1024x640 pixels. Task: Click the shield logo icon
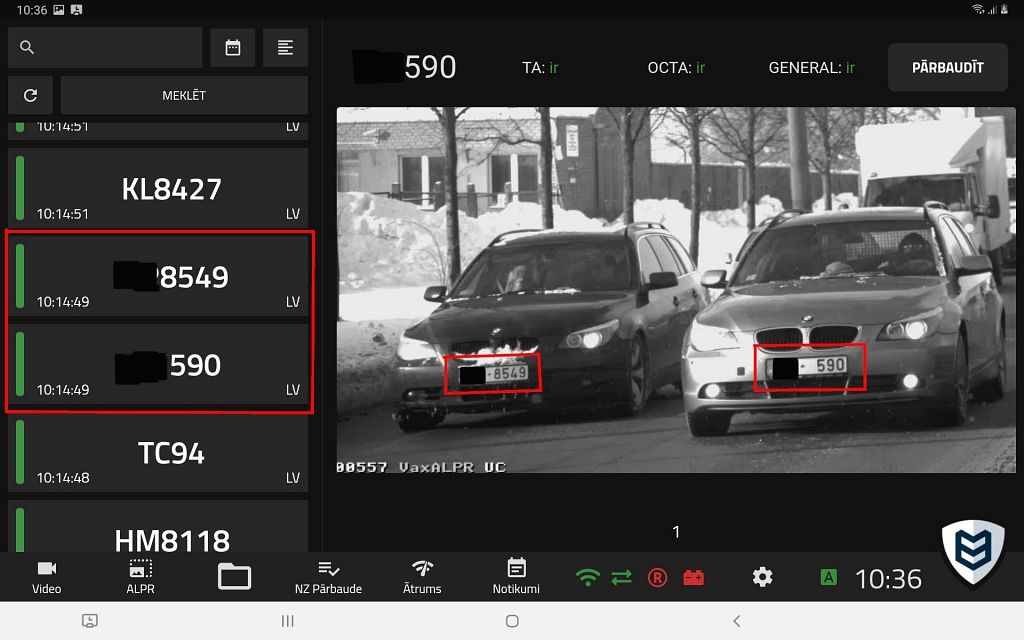point(973,552)
